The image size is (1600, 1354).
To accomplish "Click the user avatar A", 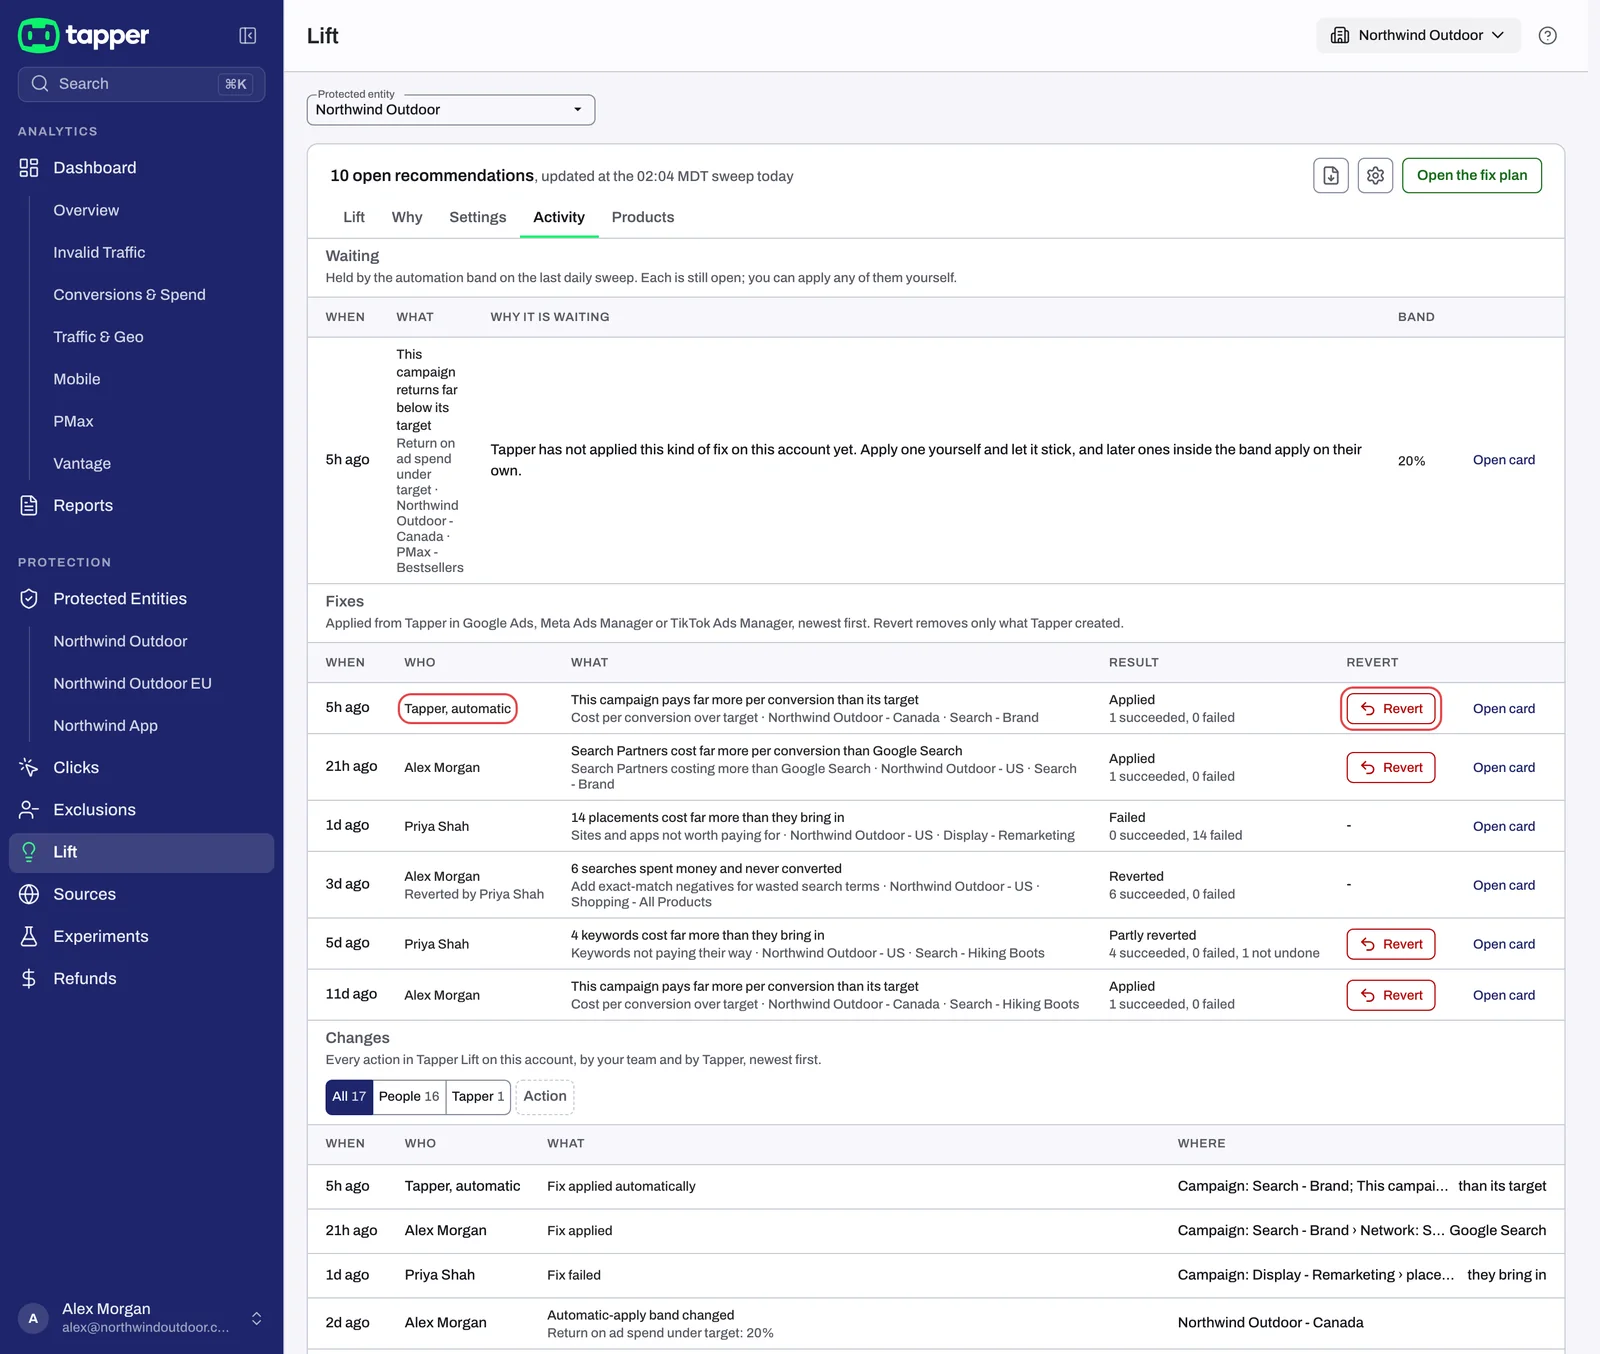I will (x=33, y=1318).
